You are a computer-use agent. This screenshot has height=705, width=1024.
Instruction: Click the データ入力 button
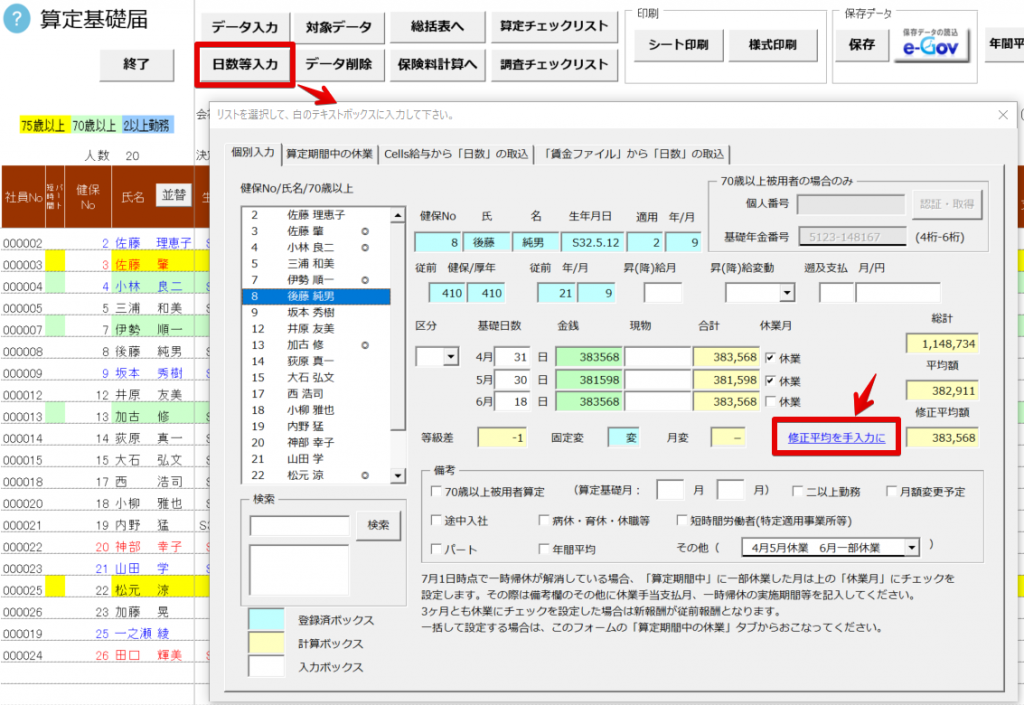pos(245,27)
